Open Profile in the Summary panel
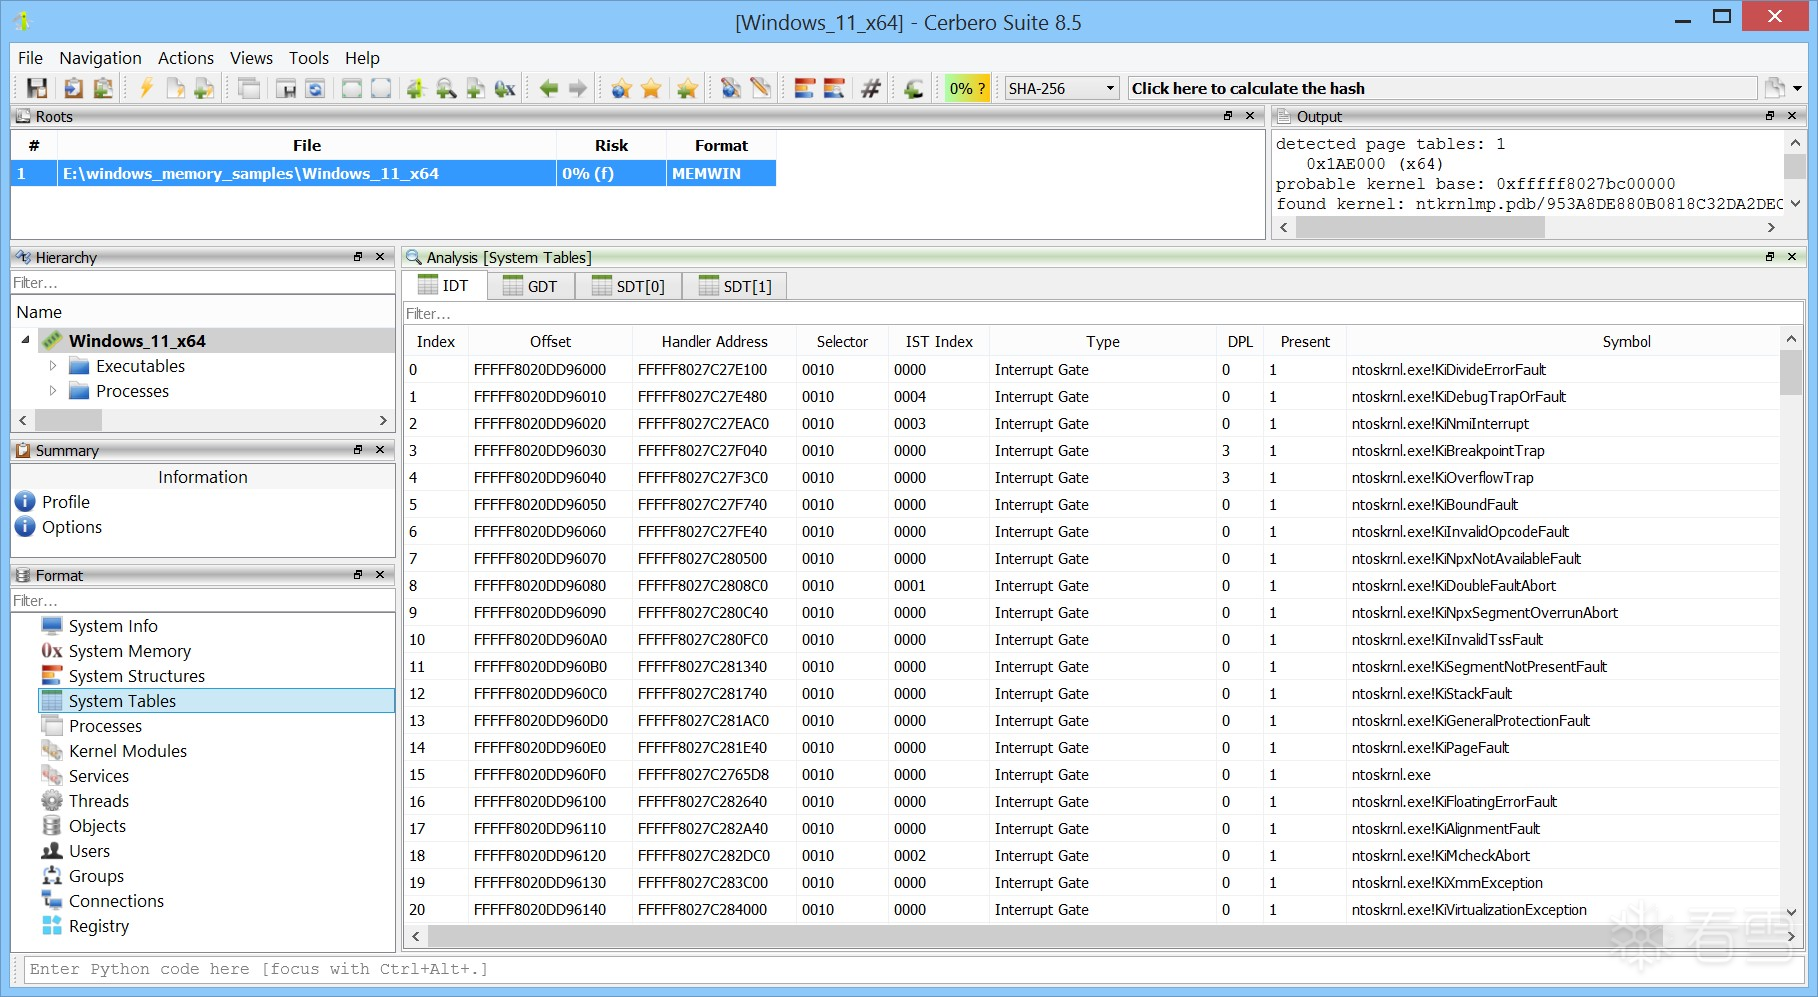Screen dimensions: 1818x997 [66, 502]
